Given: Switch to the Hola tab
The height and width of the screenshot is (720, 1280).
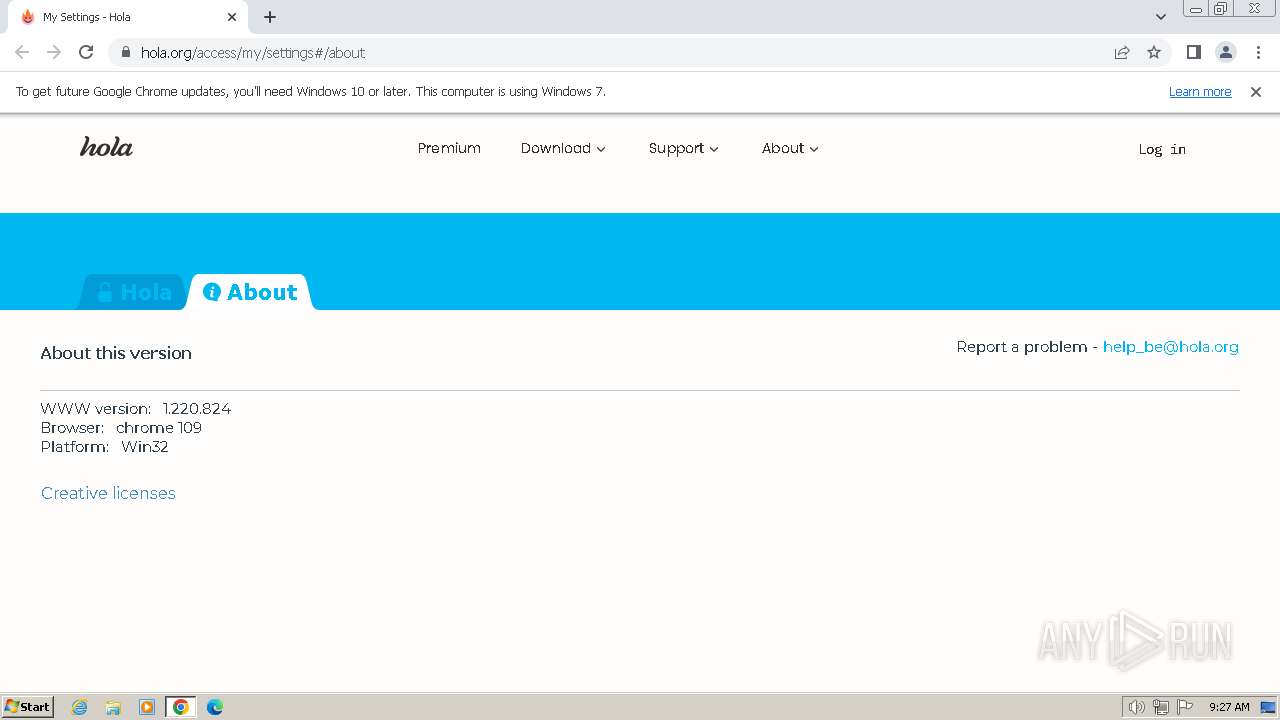Looking at the screenshot, I should pyautogui.click(x=133, y=292).
